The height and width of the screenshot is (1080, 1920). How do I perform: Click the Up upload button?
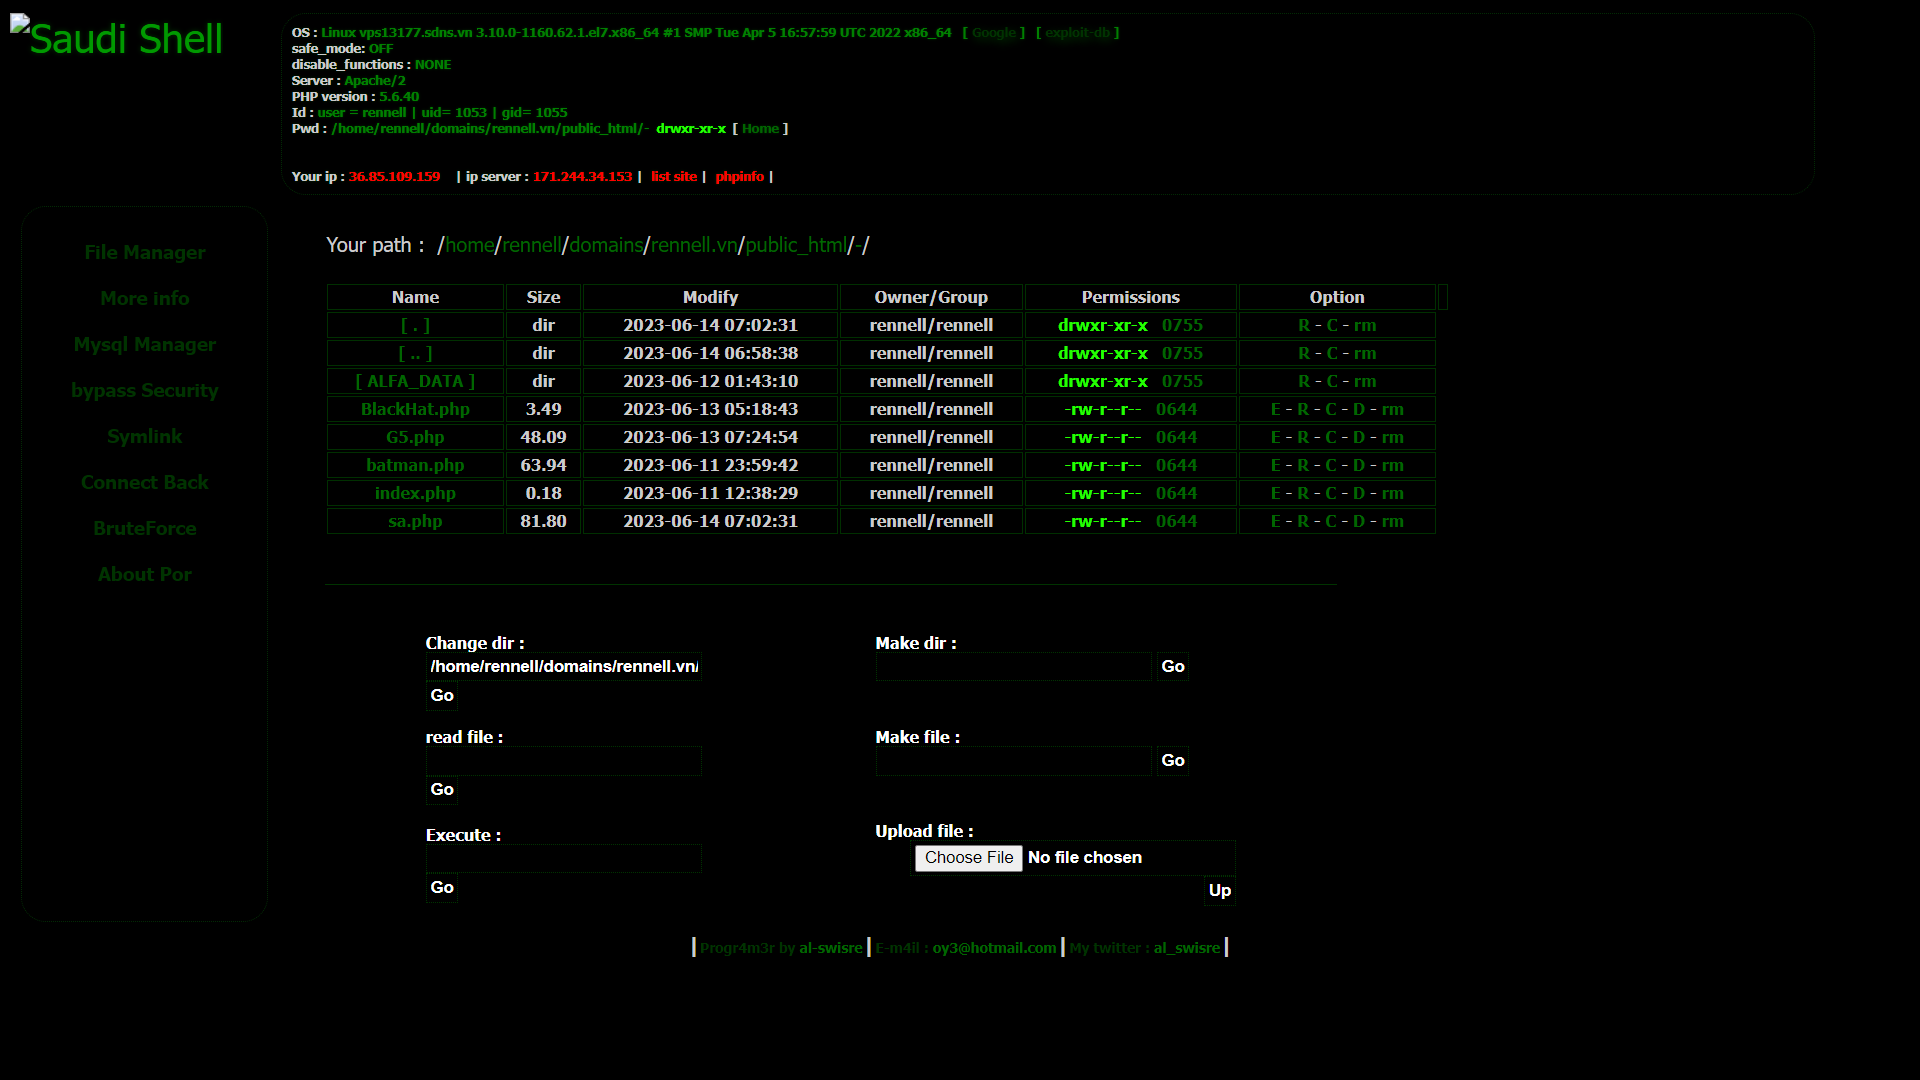(1220, 891)
